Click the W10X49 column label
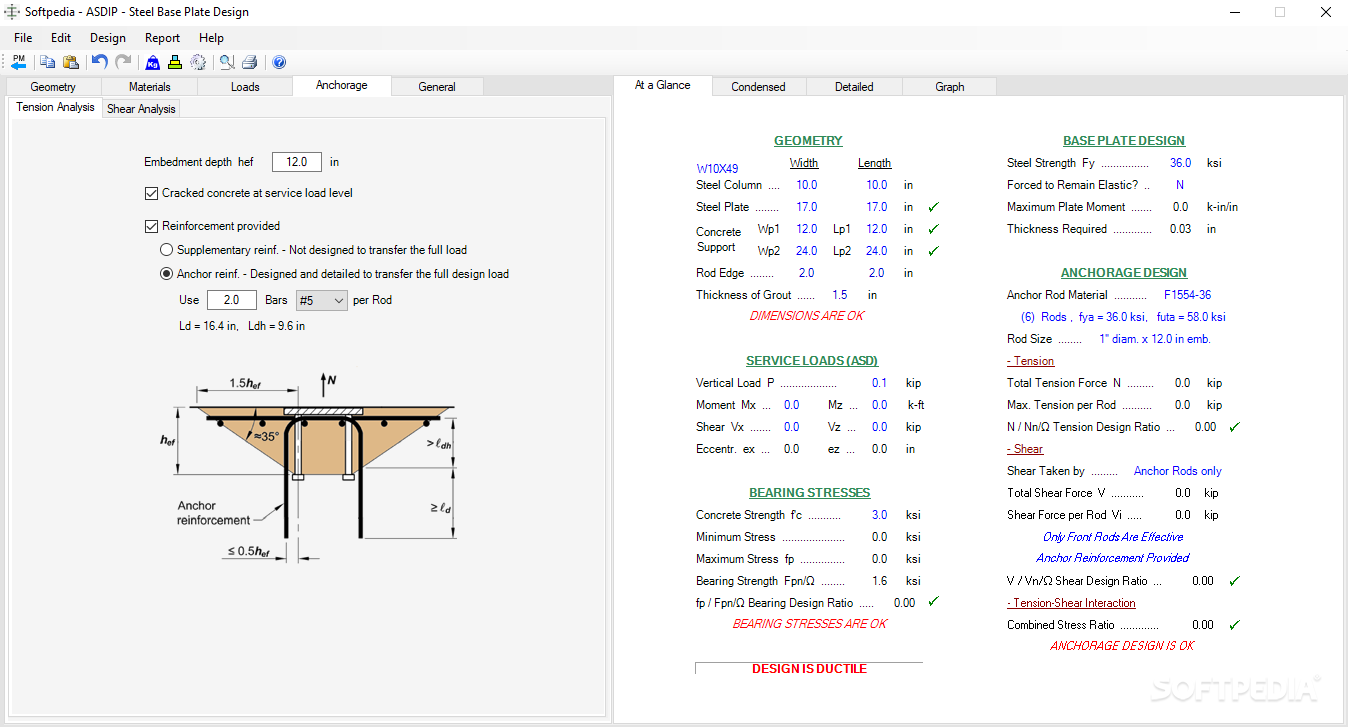Viewport: 1348px width, 727px height. [717, 169]
